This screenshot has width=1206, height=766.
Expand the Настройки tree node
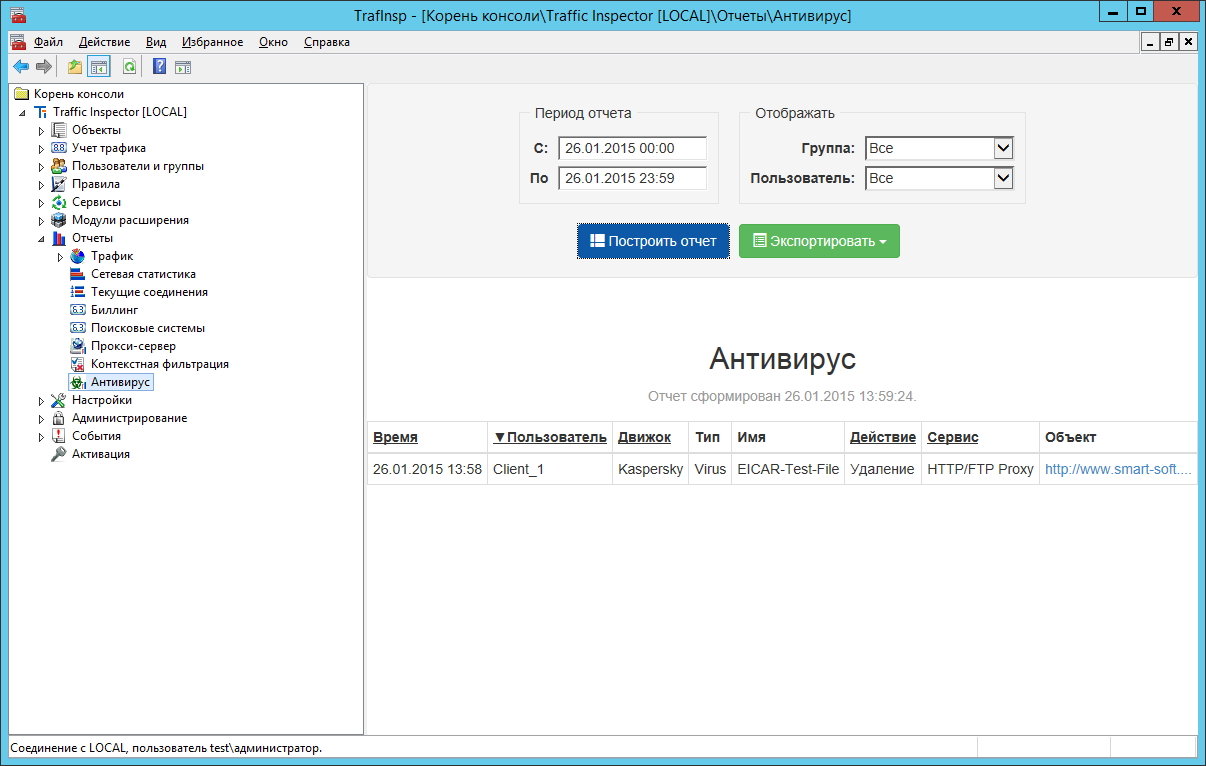tap(42, 400)
